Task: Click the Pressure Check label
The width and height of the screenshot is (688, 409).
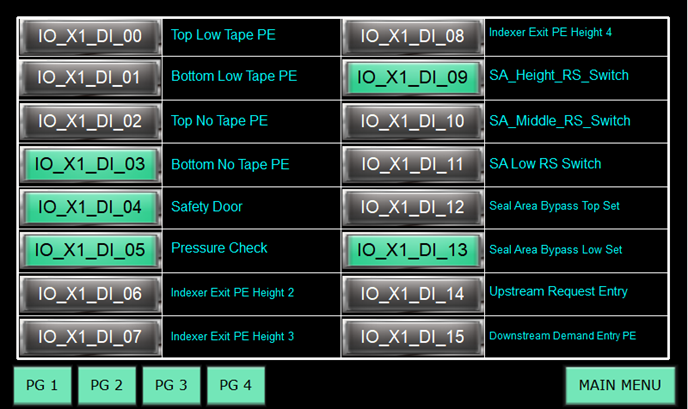Action: pos(219,248)
